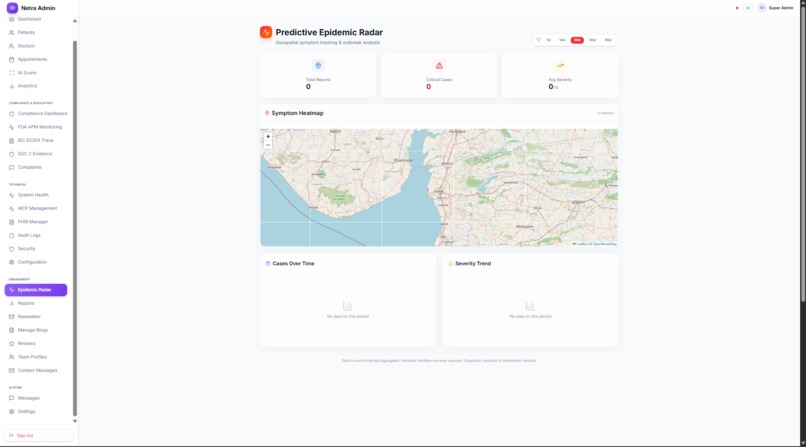Click the Total Reports location pin icon

pyautogui.click(x=318, y=65)
